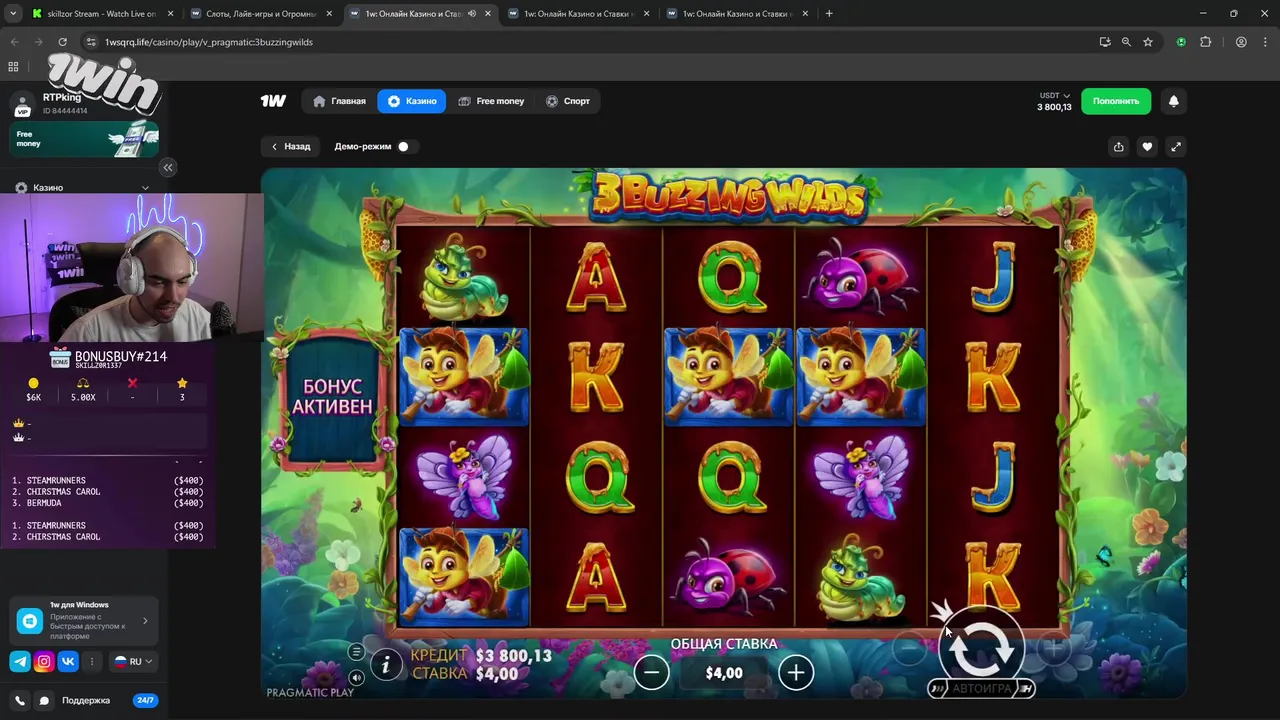1280x720 pixels.
Task: Close the skillzor Stream browser tab
Action: (x=171, y=14)
